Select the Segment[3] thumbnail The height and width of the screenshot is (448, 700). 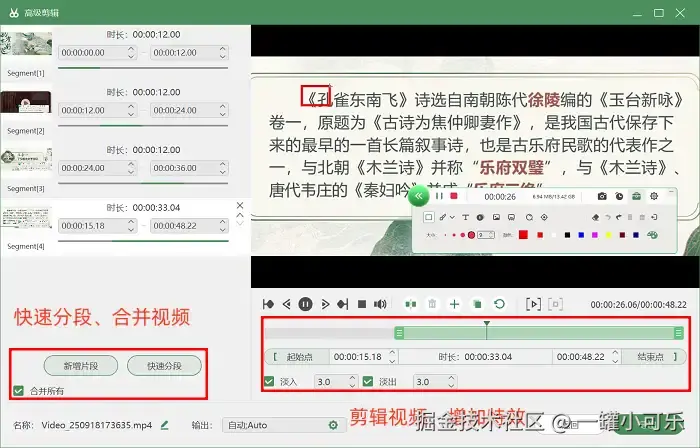[x=26, y=159]
